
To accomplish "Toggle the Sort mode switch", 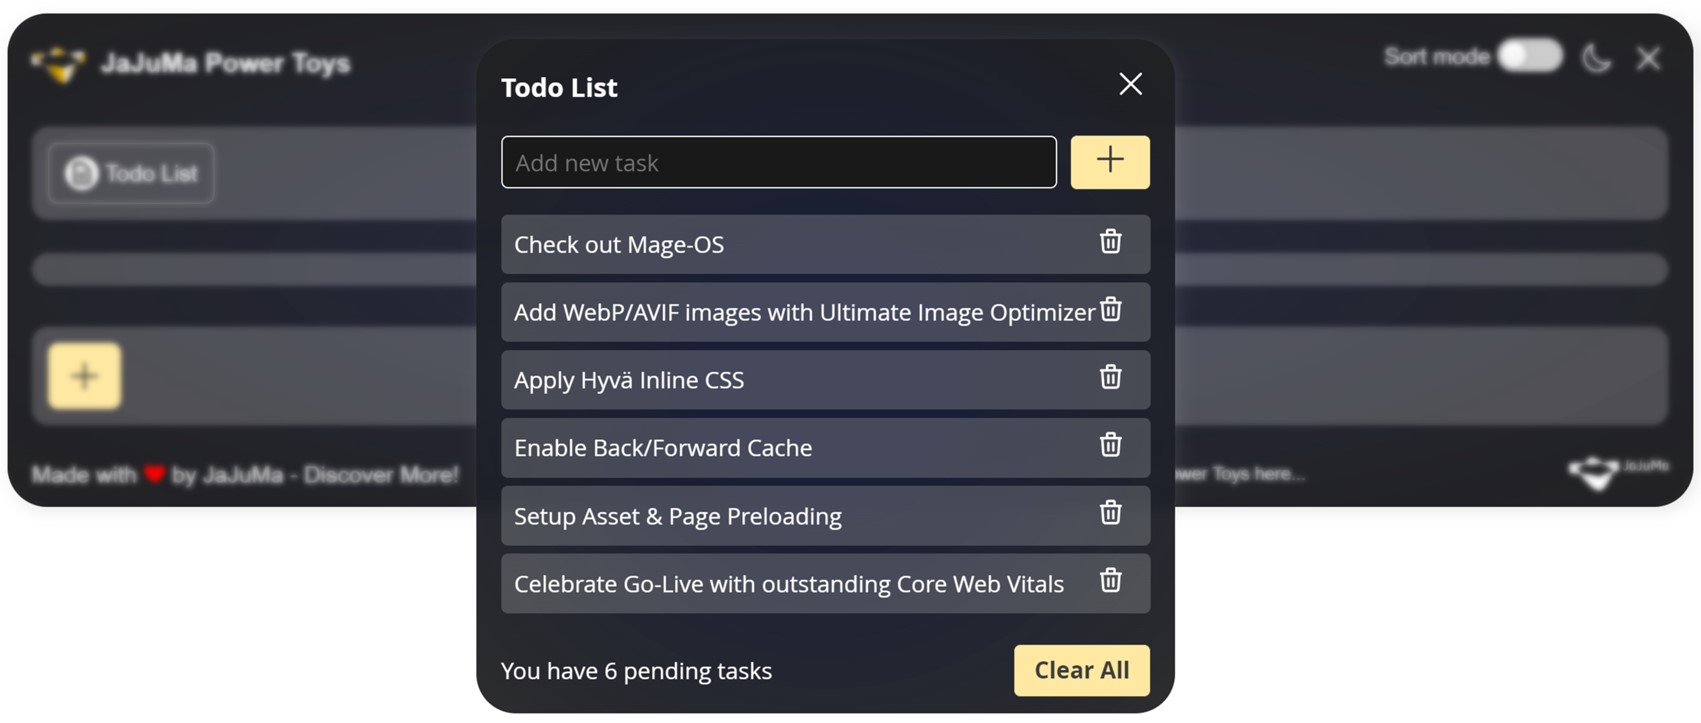I will click(1530, 56).
